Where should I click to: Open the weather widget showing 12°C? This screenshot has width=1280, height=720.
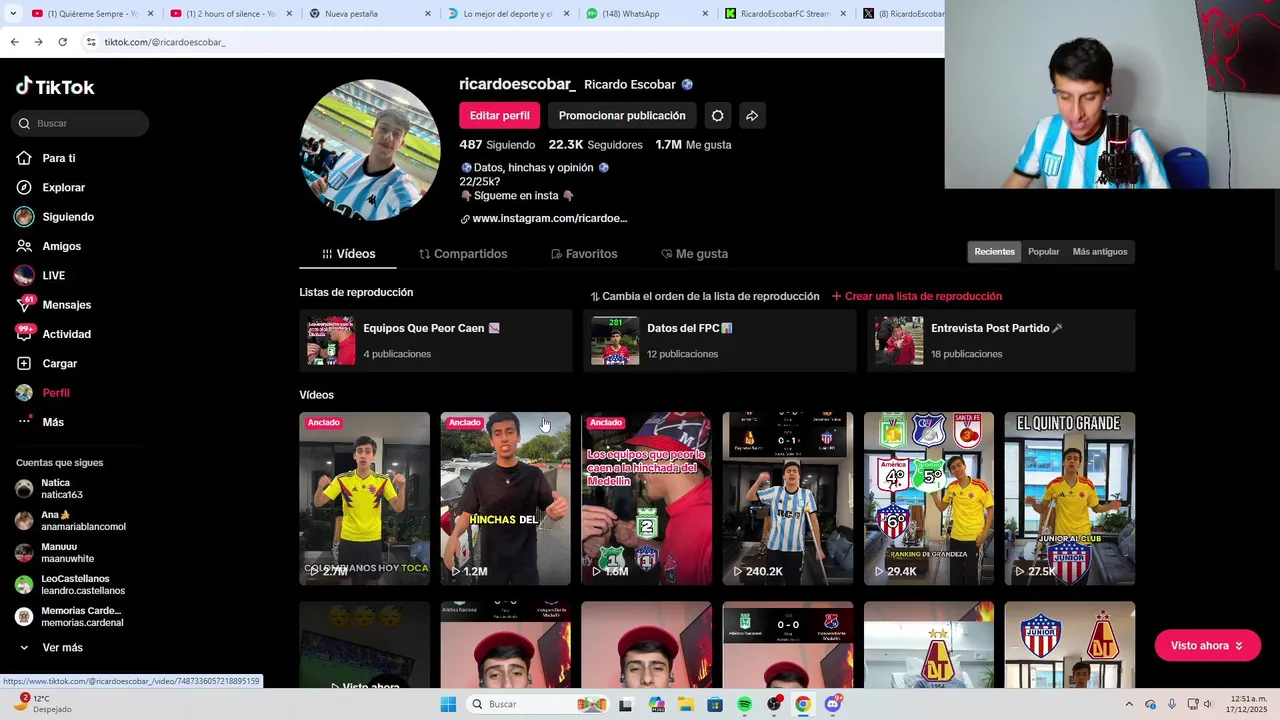click(x=45, y=704)
